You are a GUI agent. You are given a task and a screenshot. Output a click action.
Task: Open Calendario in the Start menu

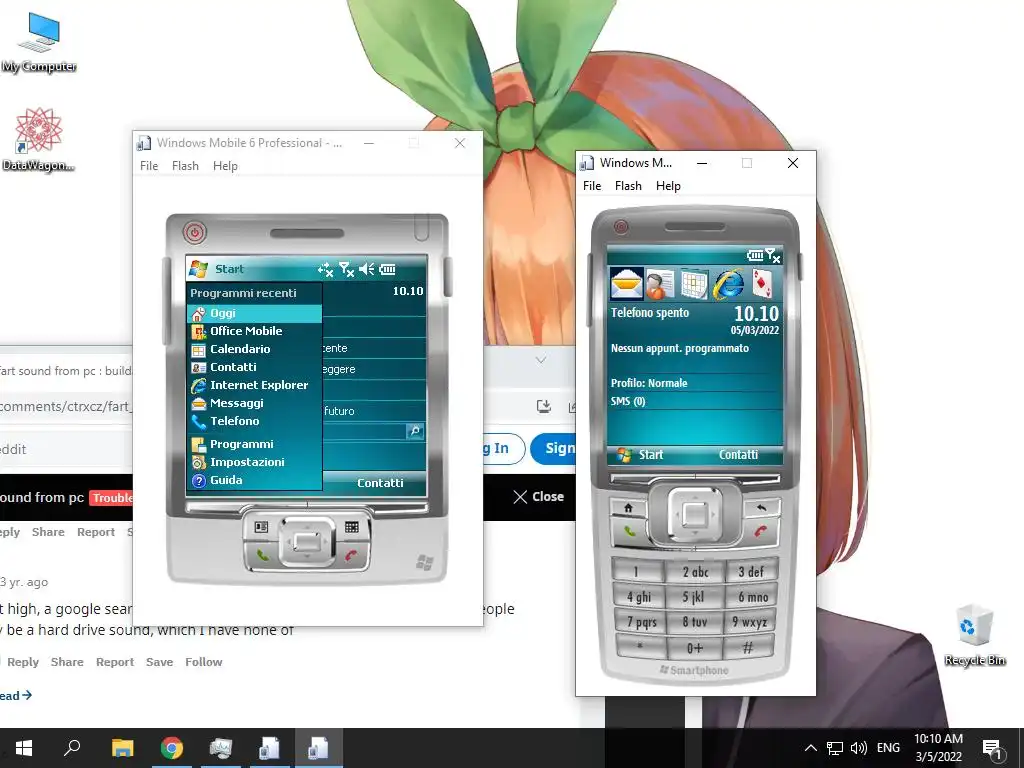tap(254, 349)
